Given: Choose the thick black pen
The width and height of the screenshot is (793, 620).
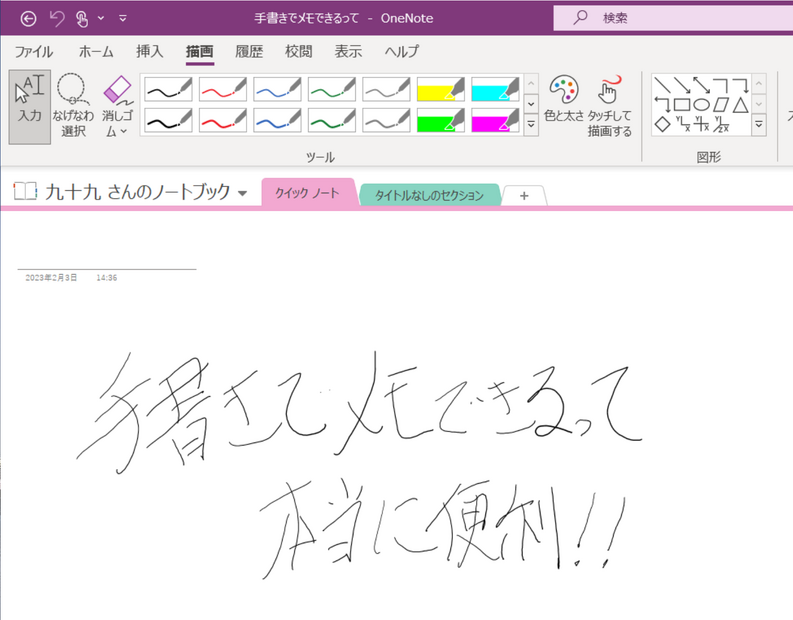Looking at the screenshot, I should [x=169, y=120].
